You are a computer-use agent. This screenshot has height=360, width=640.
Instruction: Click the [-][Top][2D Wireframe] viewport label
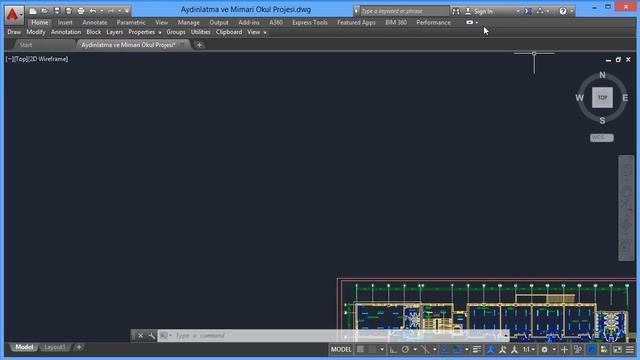[x=37, y=59]
